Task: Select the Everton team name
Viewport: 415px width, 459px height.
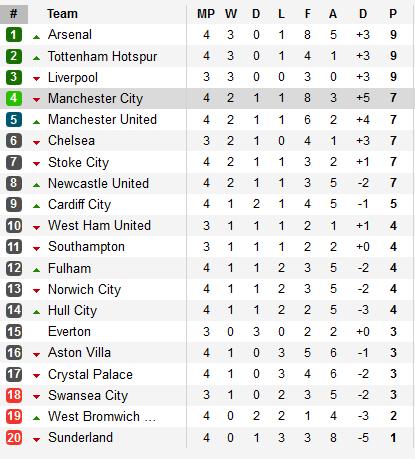Action: click(x=69, y=331)
